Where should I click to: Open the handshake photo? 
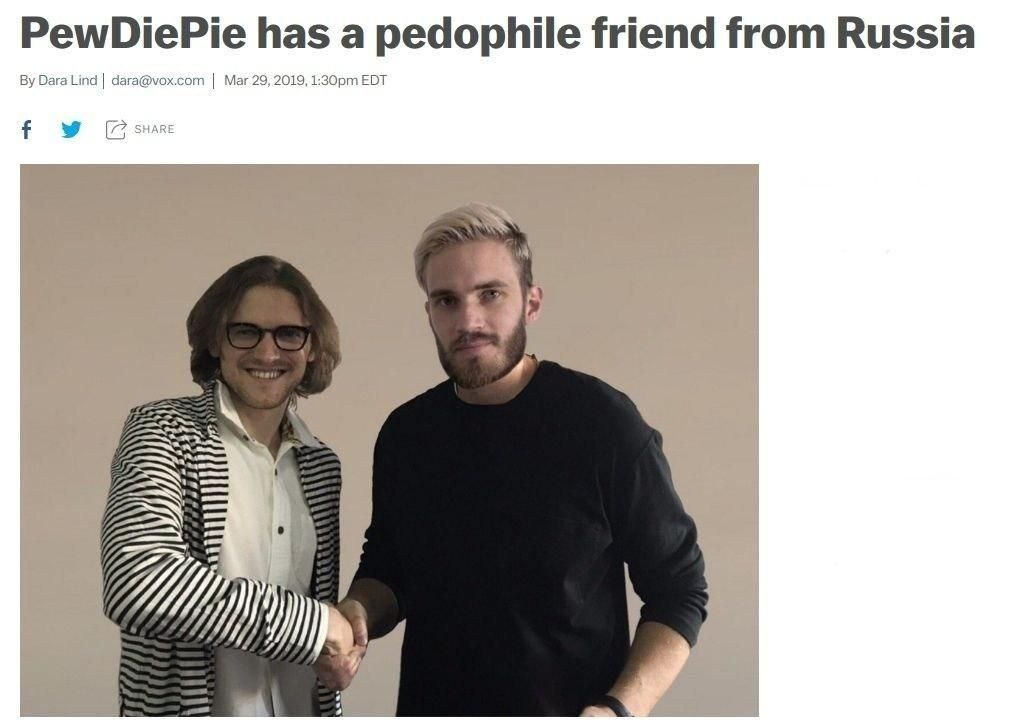coord(389,440)
